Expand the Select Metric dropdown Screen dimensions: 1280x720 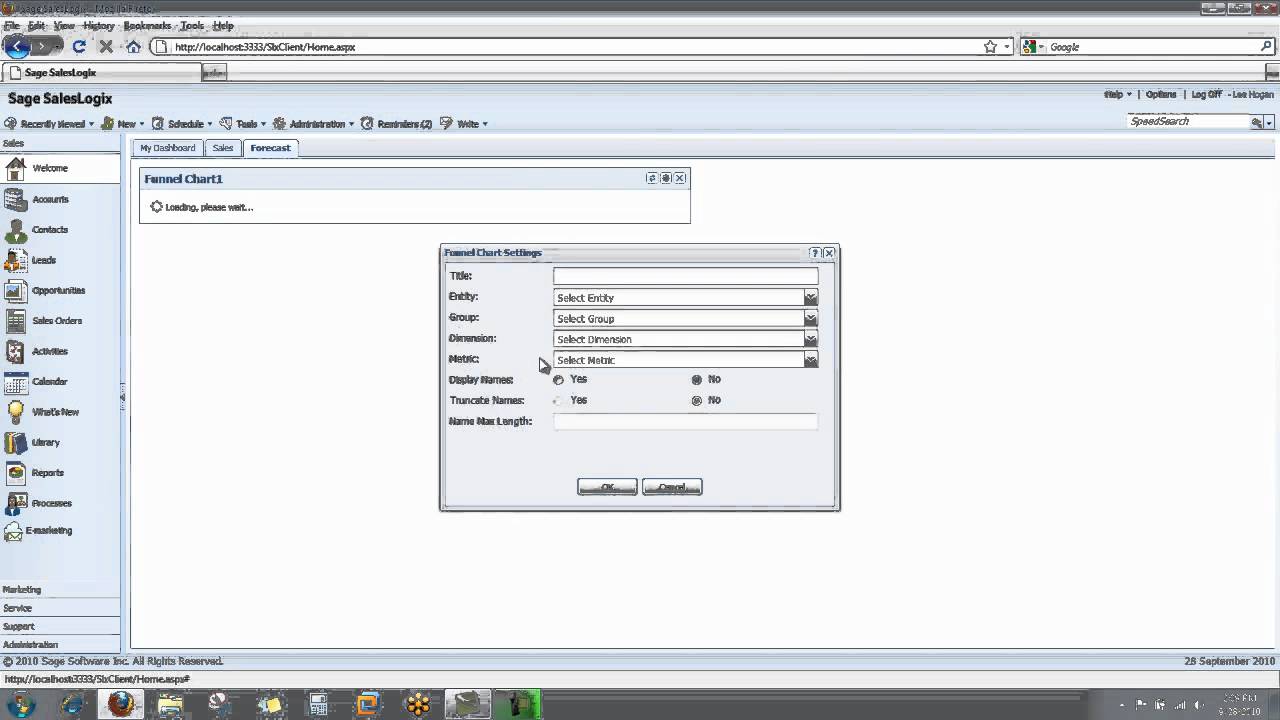811,360
